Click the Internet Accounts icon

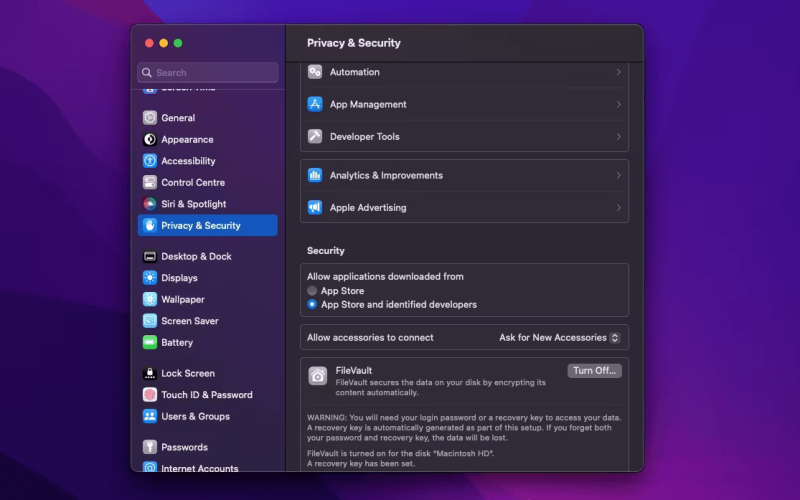click(149, 467)
